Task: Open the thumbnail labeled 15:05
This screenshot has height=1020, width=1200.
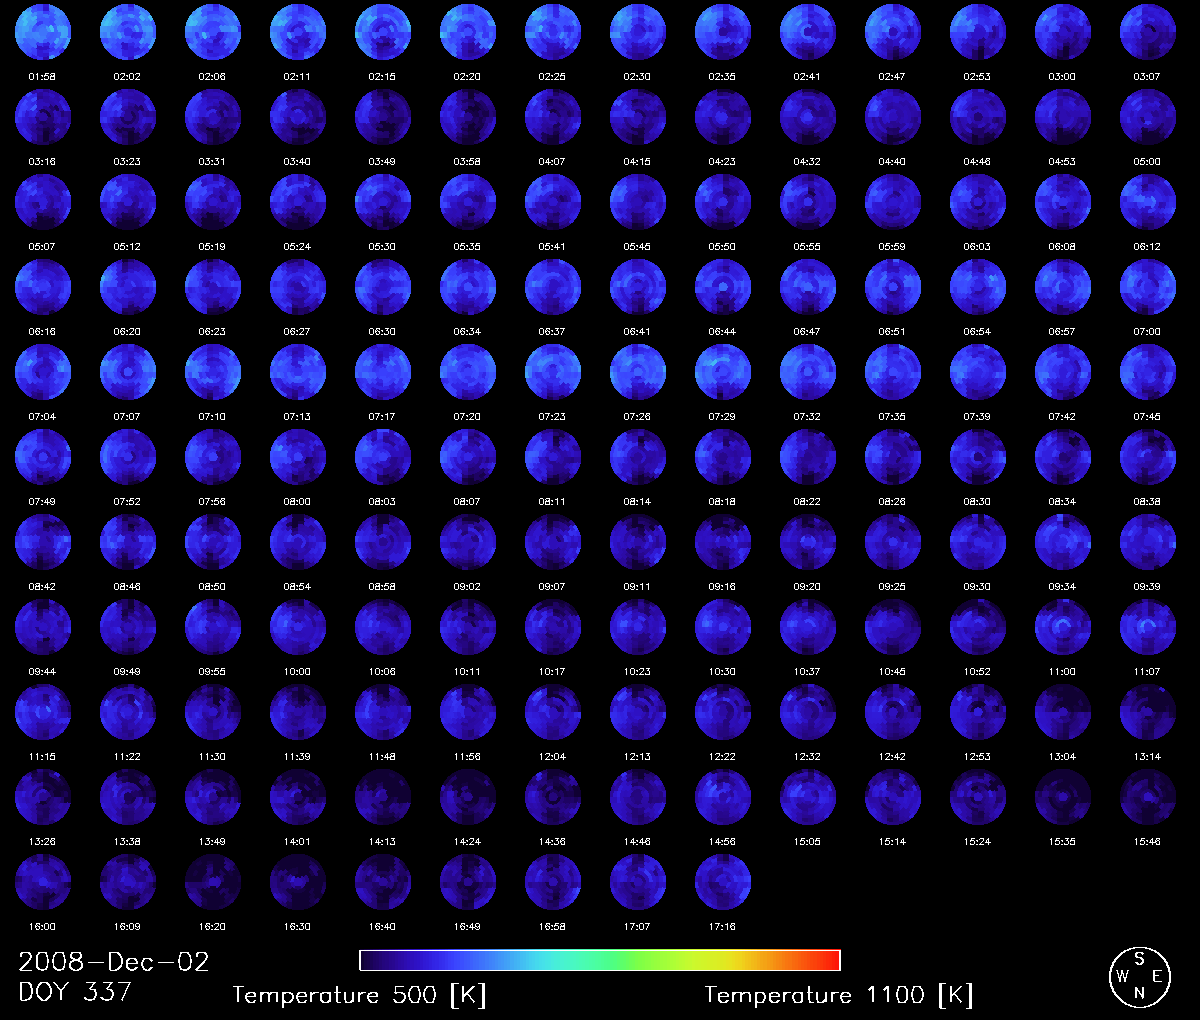Action: [808, 797]
